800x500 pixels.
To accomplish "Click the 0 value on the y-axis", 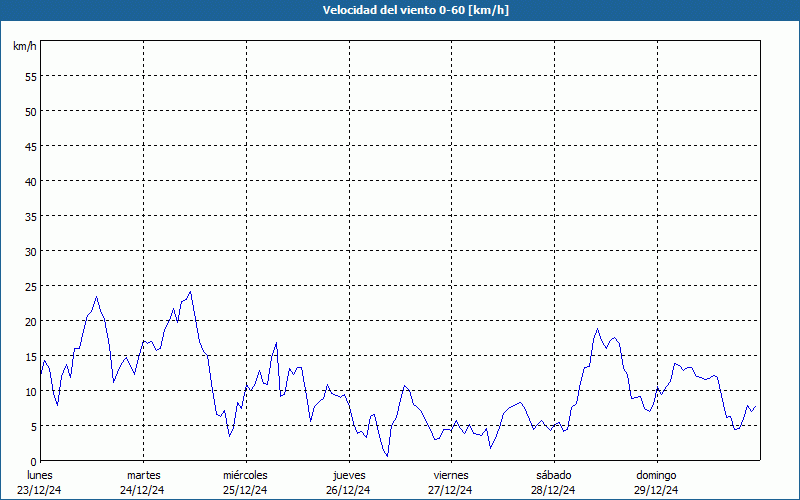I will point(34,463).
